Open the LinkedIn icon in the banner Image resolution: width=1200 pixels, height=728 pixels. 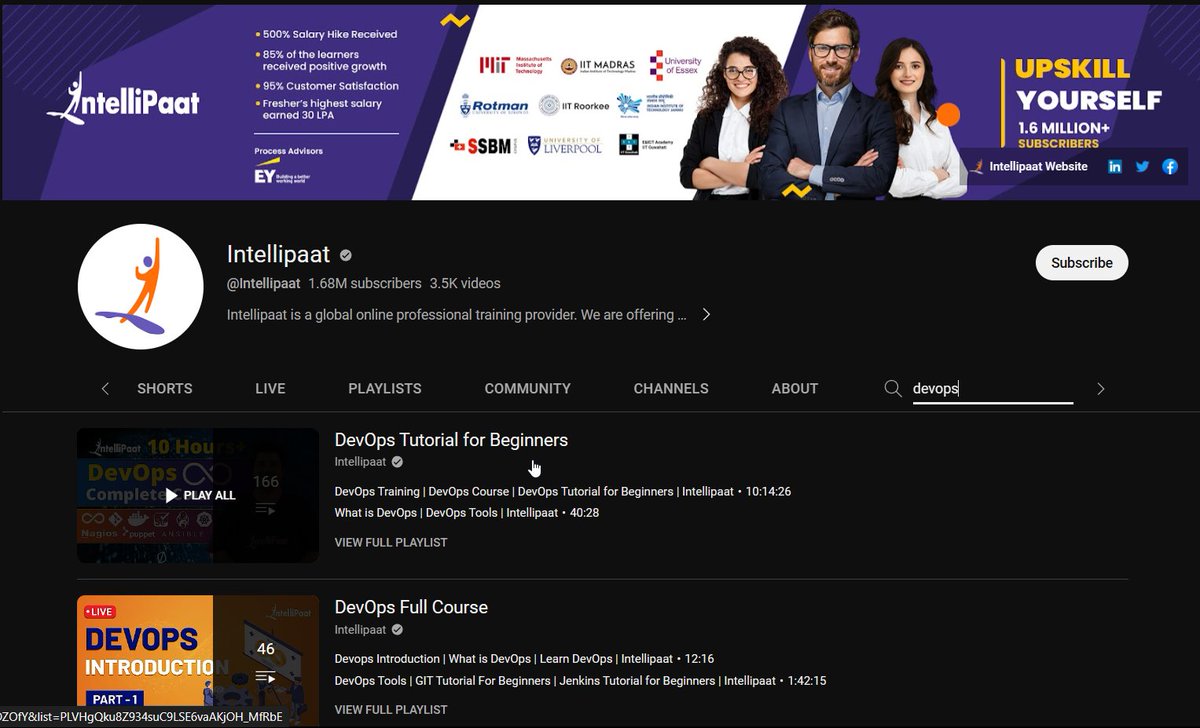(x=1114, y=167)
